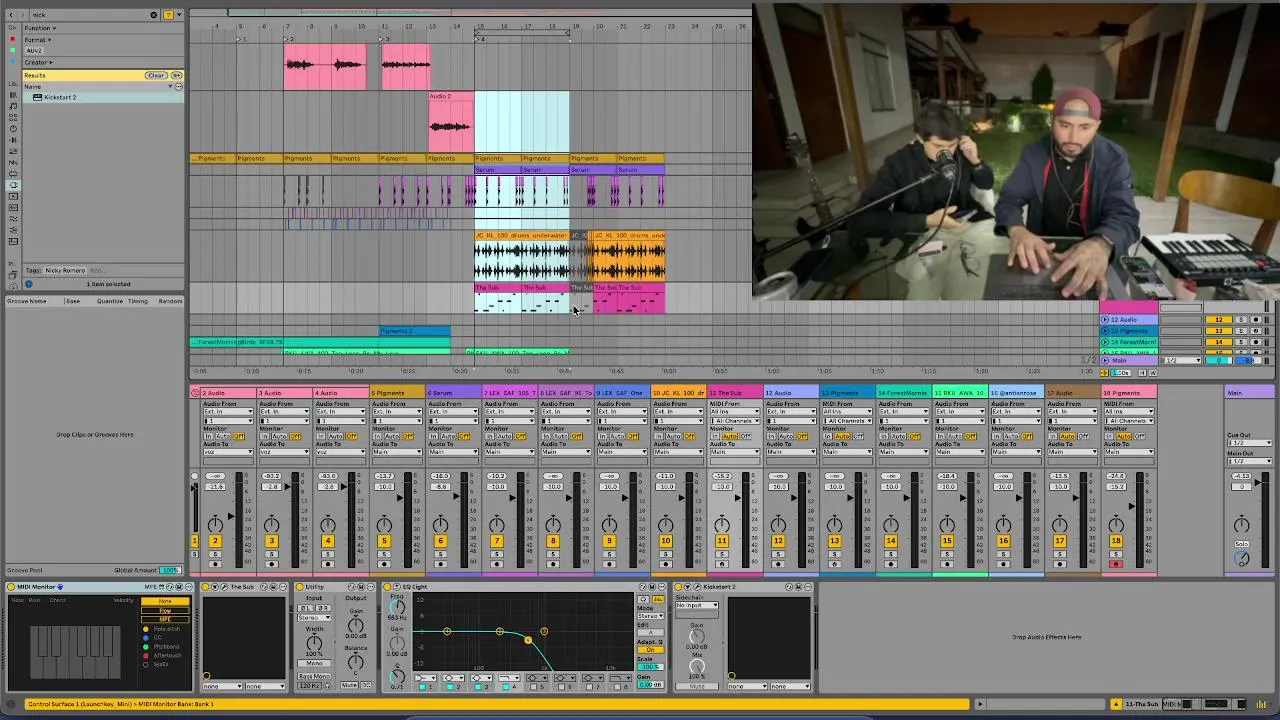Select the EQ Eight band 4 filter marker
The height and width of the screenshot is (720, 1280).
[528, 640]
